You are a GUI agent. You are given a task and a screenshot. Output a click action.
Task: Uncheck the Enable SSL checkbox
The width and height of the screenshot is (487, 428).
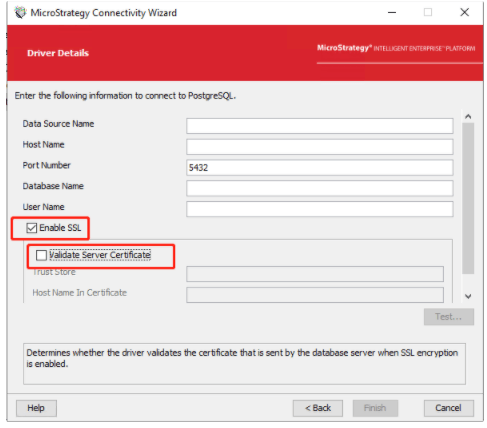(x=32, y=228)
